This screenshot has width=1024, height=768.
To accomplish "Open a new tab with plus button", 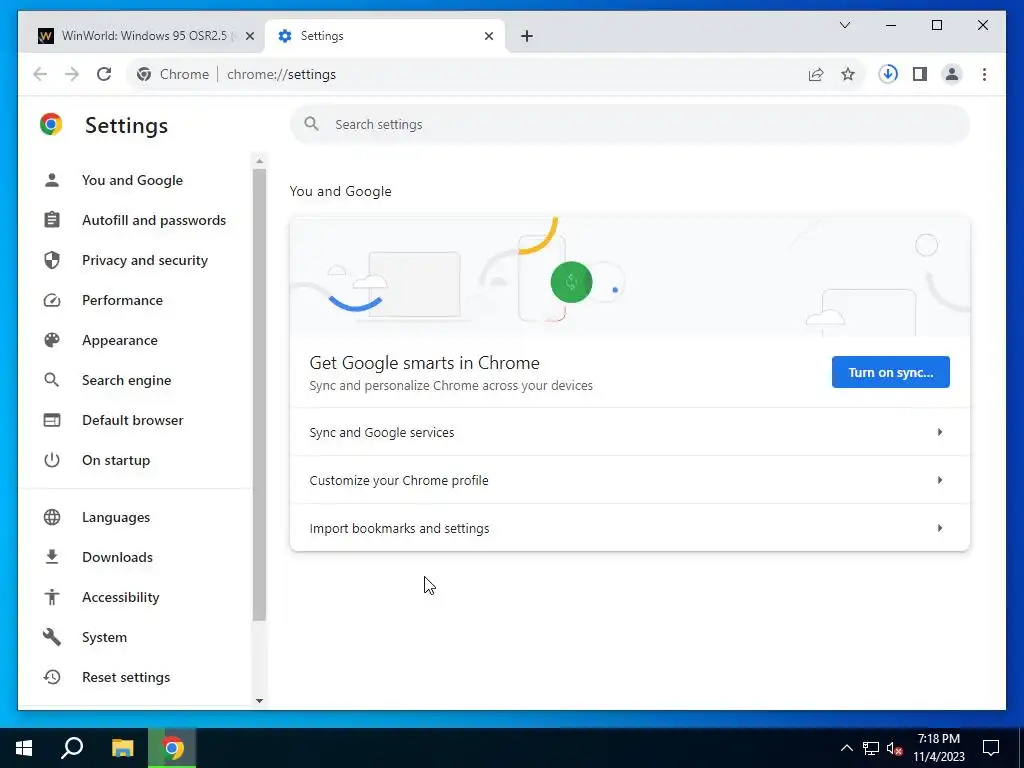I will pyautogui.click(x=527, y=36).
